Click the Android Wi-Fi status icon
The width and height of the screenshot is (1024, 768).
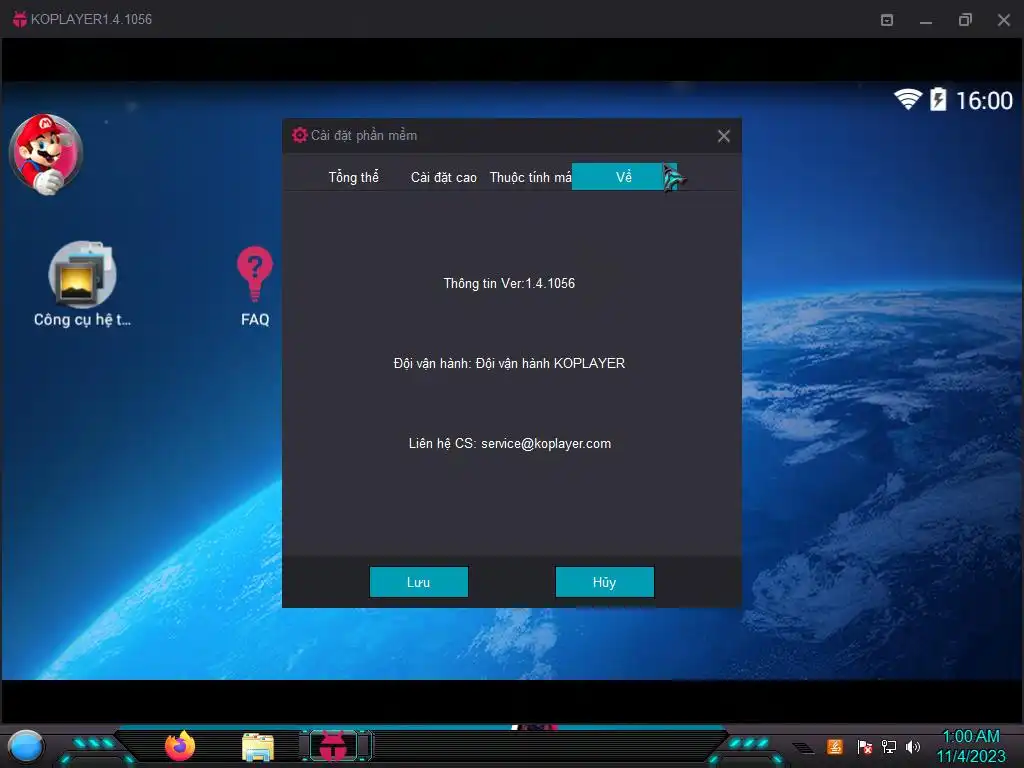click(908, 99)
